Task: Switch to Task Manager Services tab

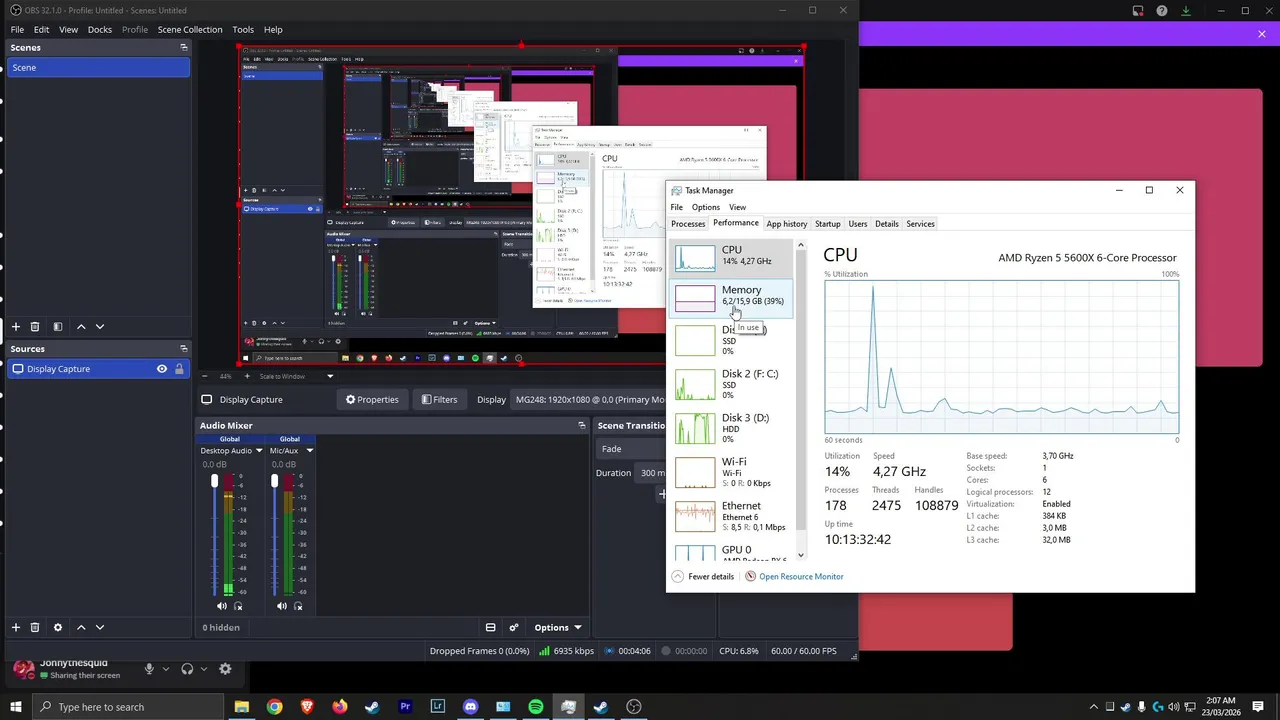Action: [920, 224]
